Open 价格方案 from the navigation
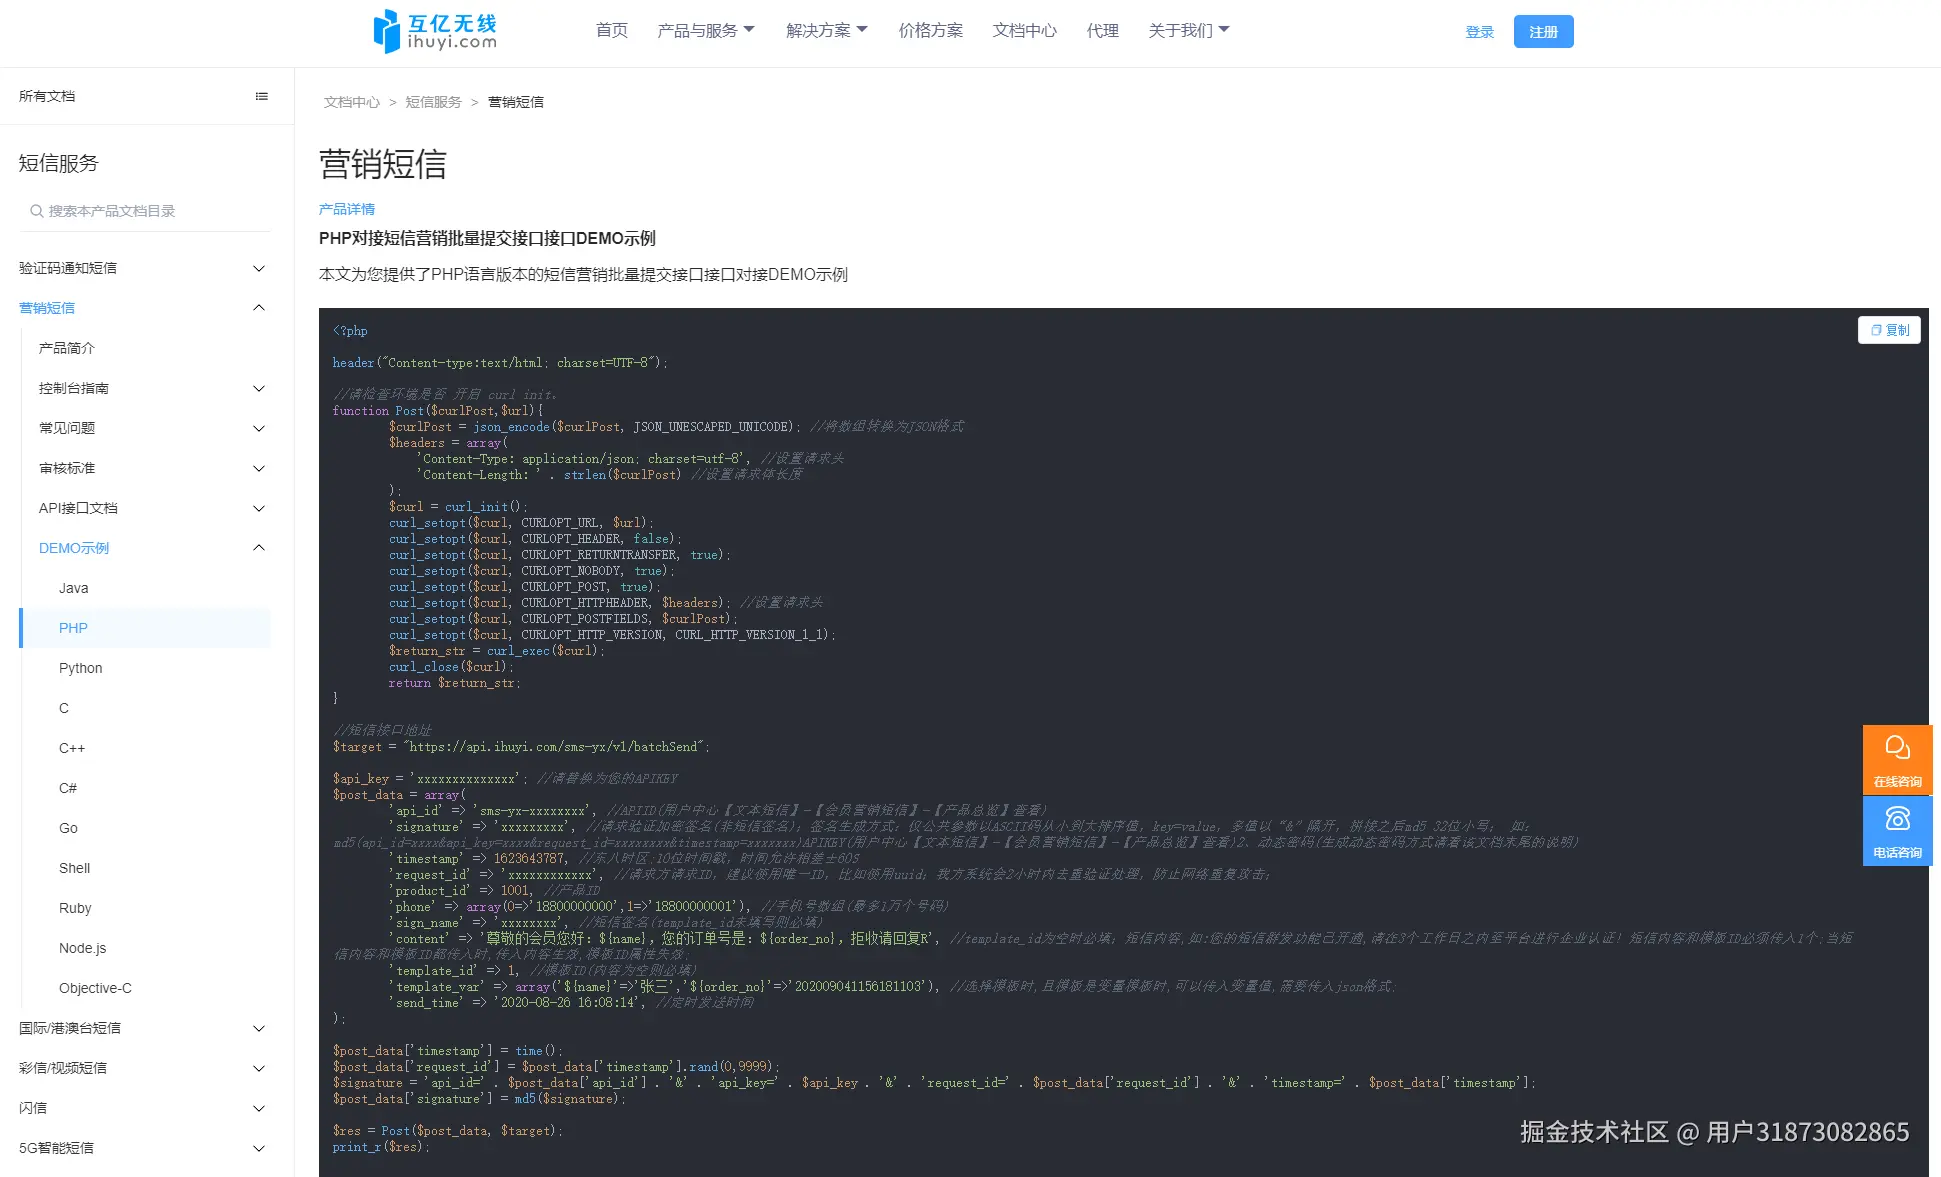 (930, 30)
